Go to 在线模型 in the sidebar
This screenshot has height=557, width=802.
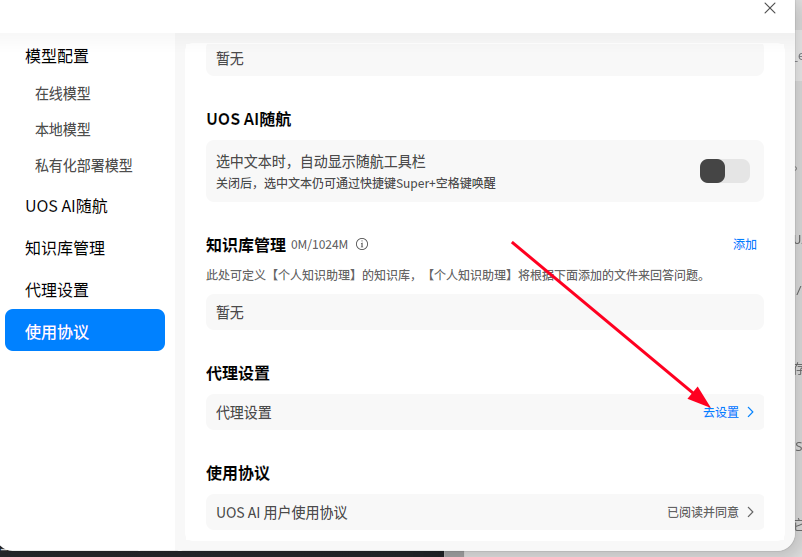[63, 94]
